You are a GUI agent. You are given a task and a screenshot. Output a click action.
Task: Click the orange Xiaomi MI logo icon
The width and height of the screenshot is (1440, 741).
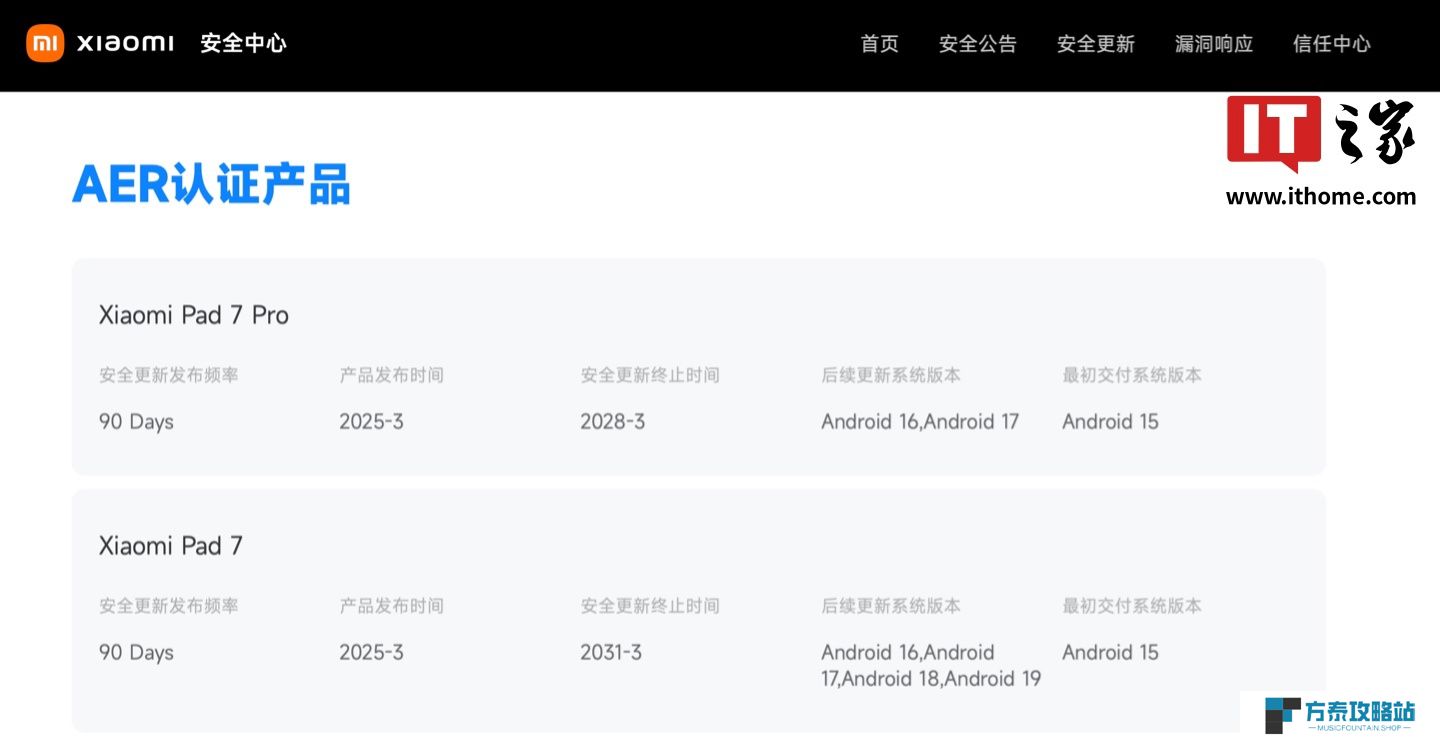[45, 43]
